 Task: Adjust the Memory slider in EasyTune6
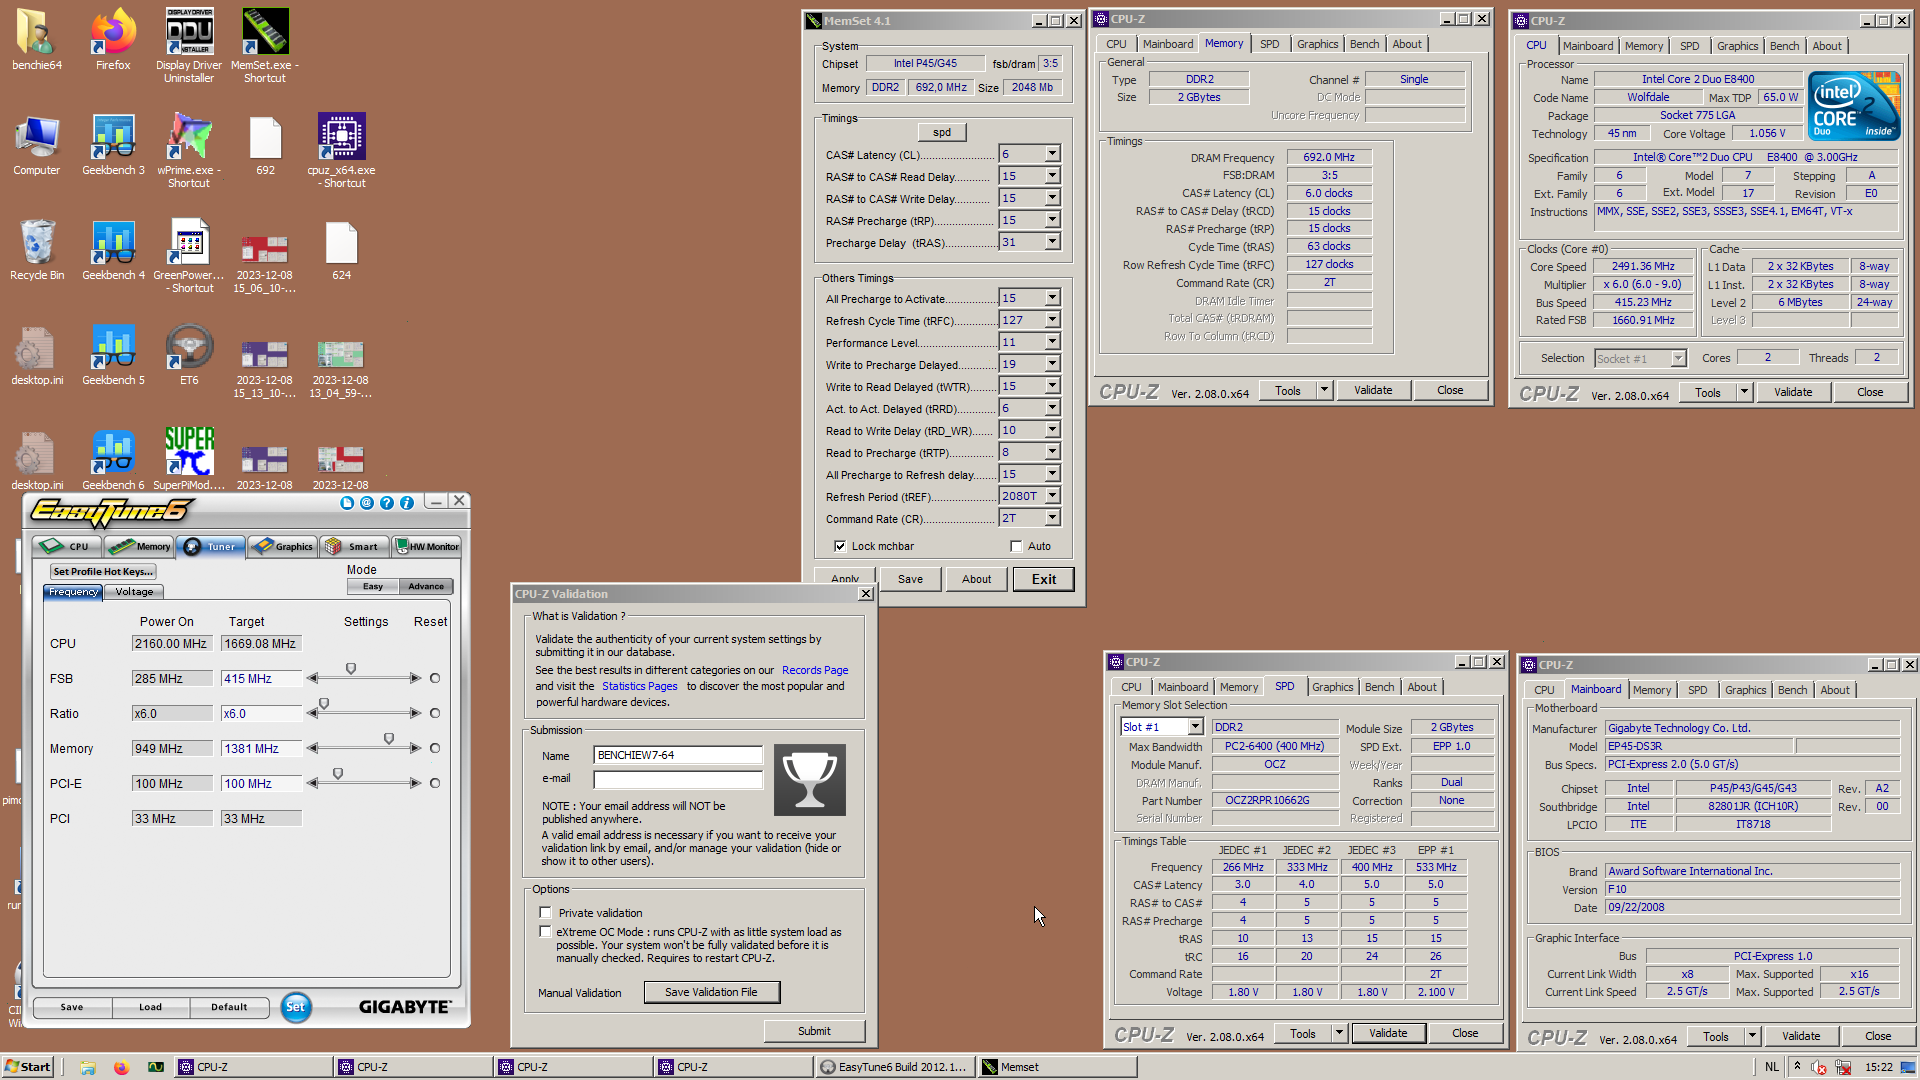click(x=389, y=739)
